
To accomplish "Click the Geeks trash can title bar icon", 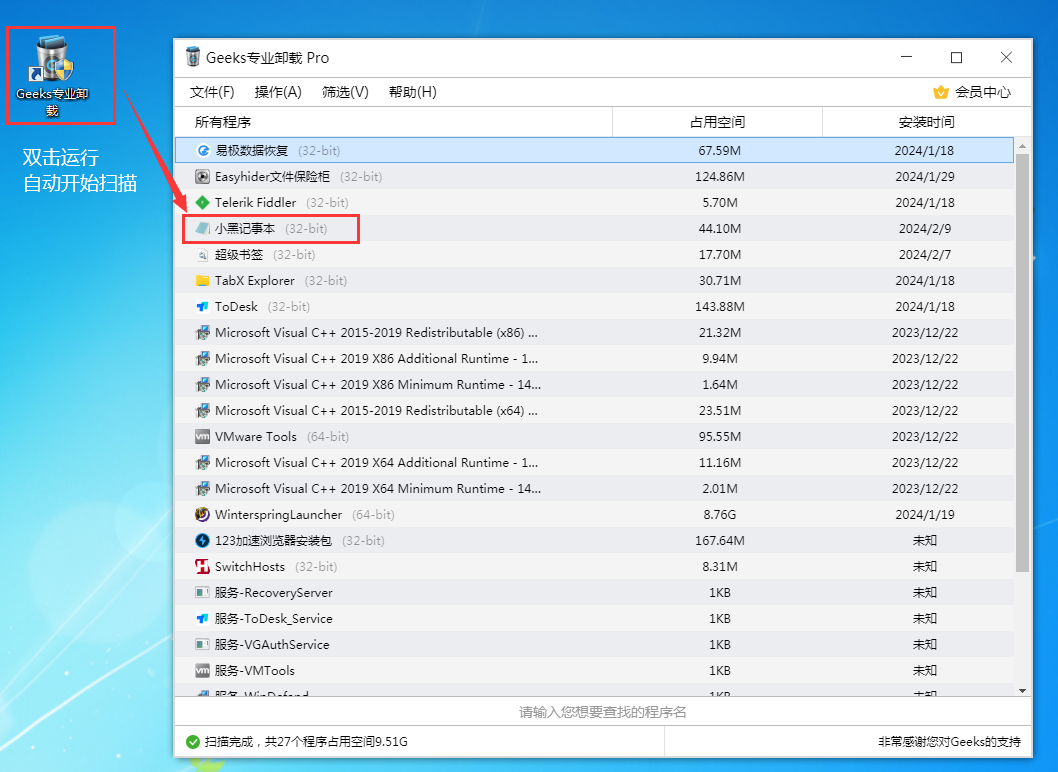I will 193,57.
